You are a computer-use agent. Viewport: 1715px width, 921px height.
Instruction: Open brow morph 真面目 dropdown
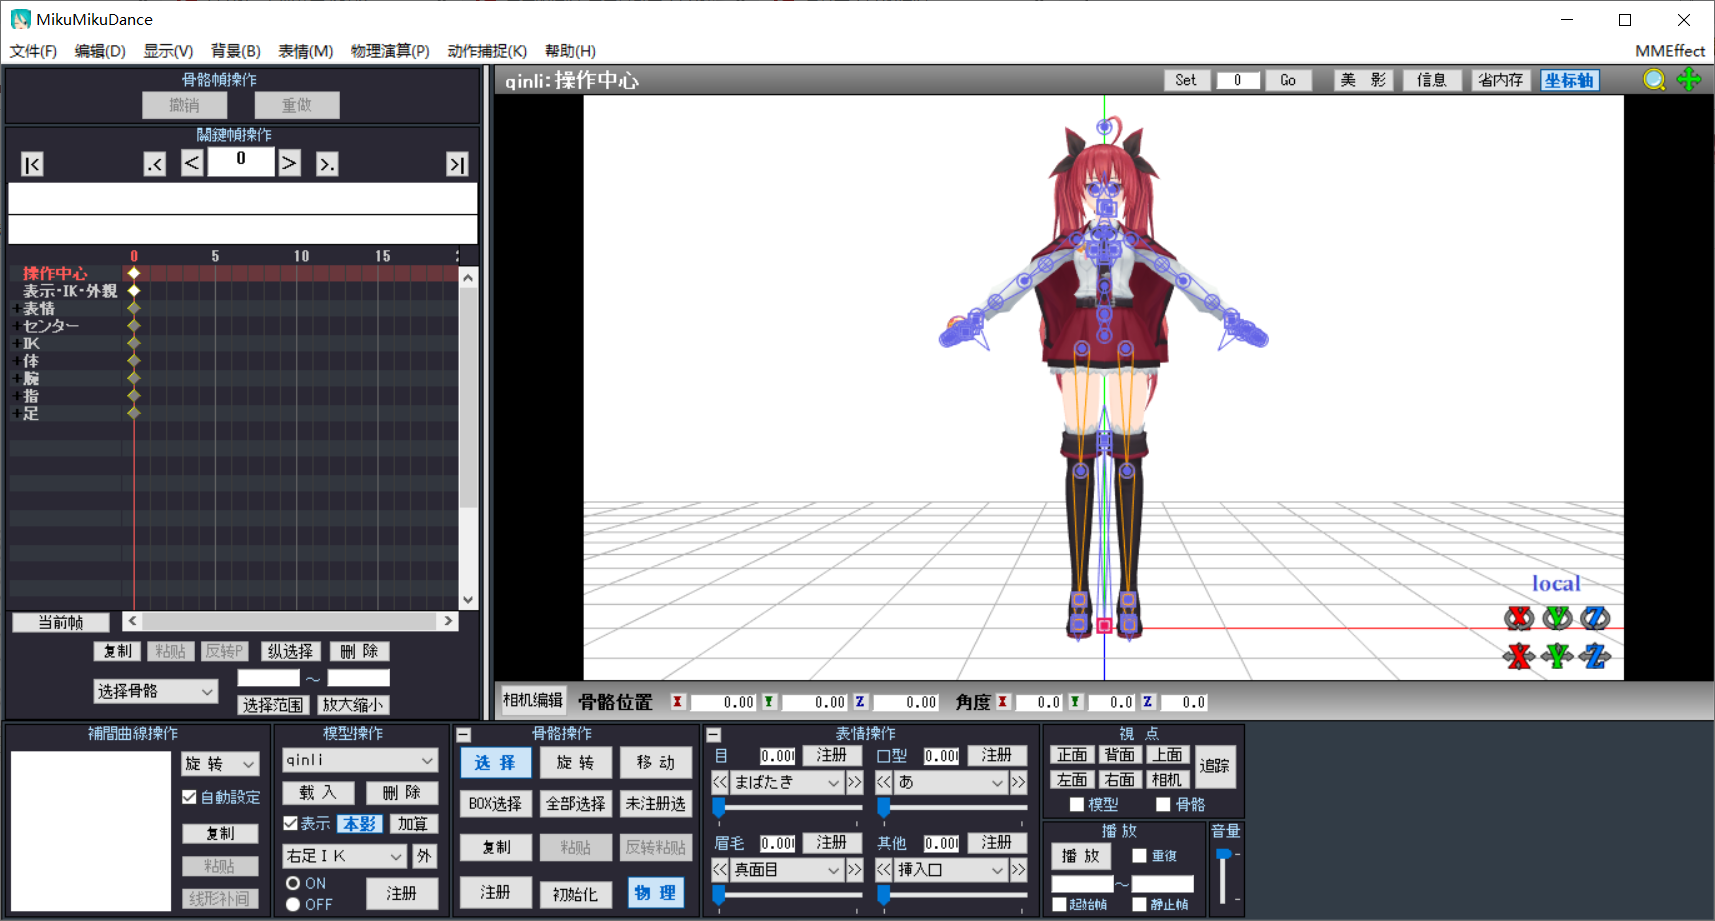tap(787, 870)
